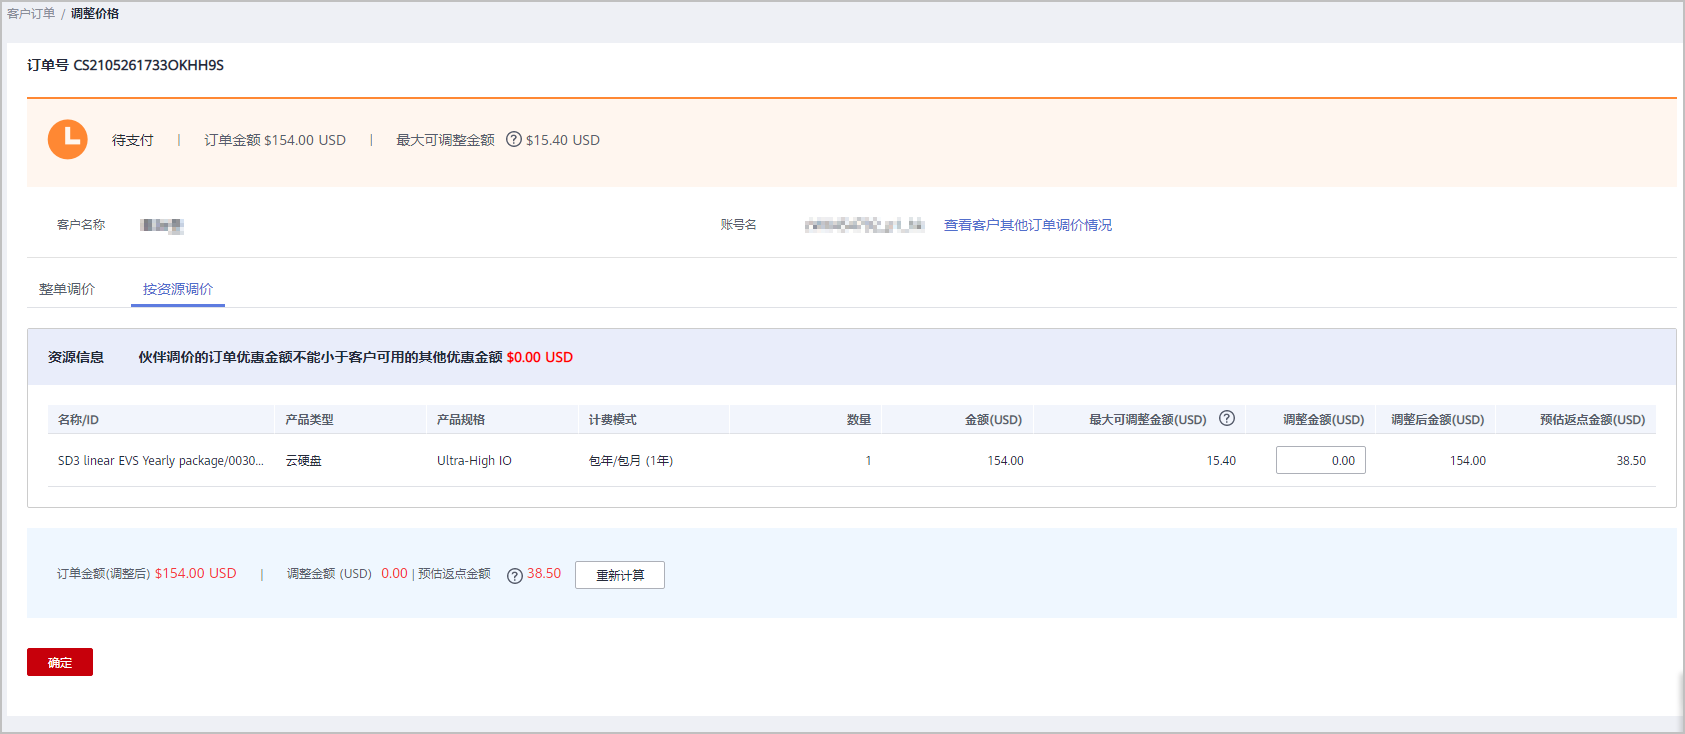Screen dimensions: 1685x734
Task: Go back to 客户订单 breadcrumb
Action: point(31,14)
